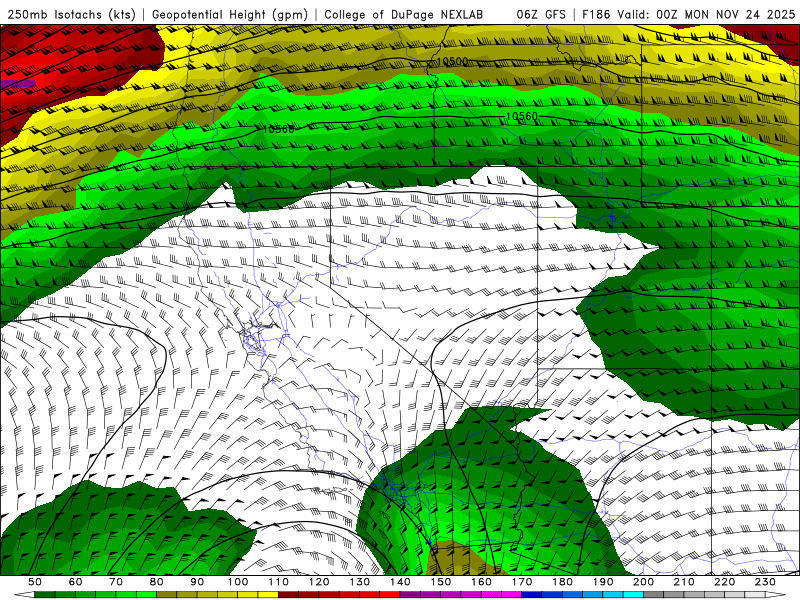
Task: Pick the dark maroon swatch right of 110
Action: coord(288,595)
